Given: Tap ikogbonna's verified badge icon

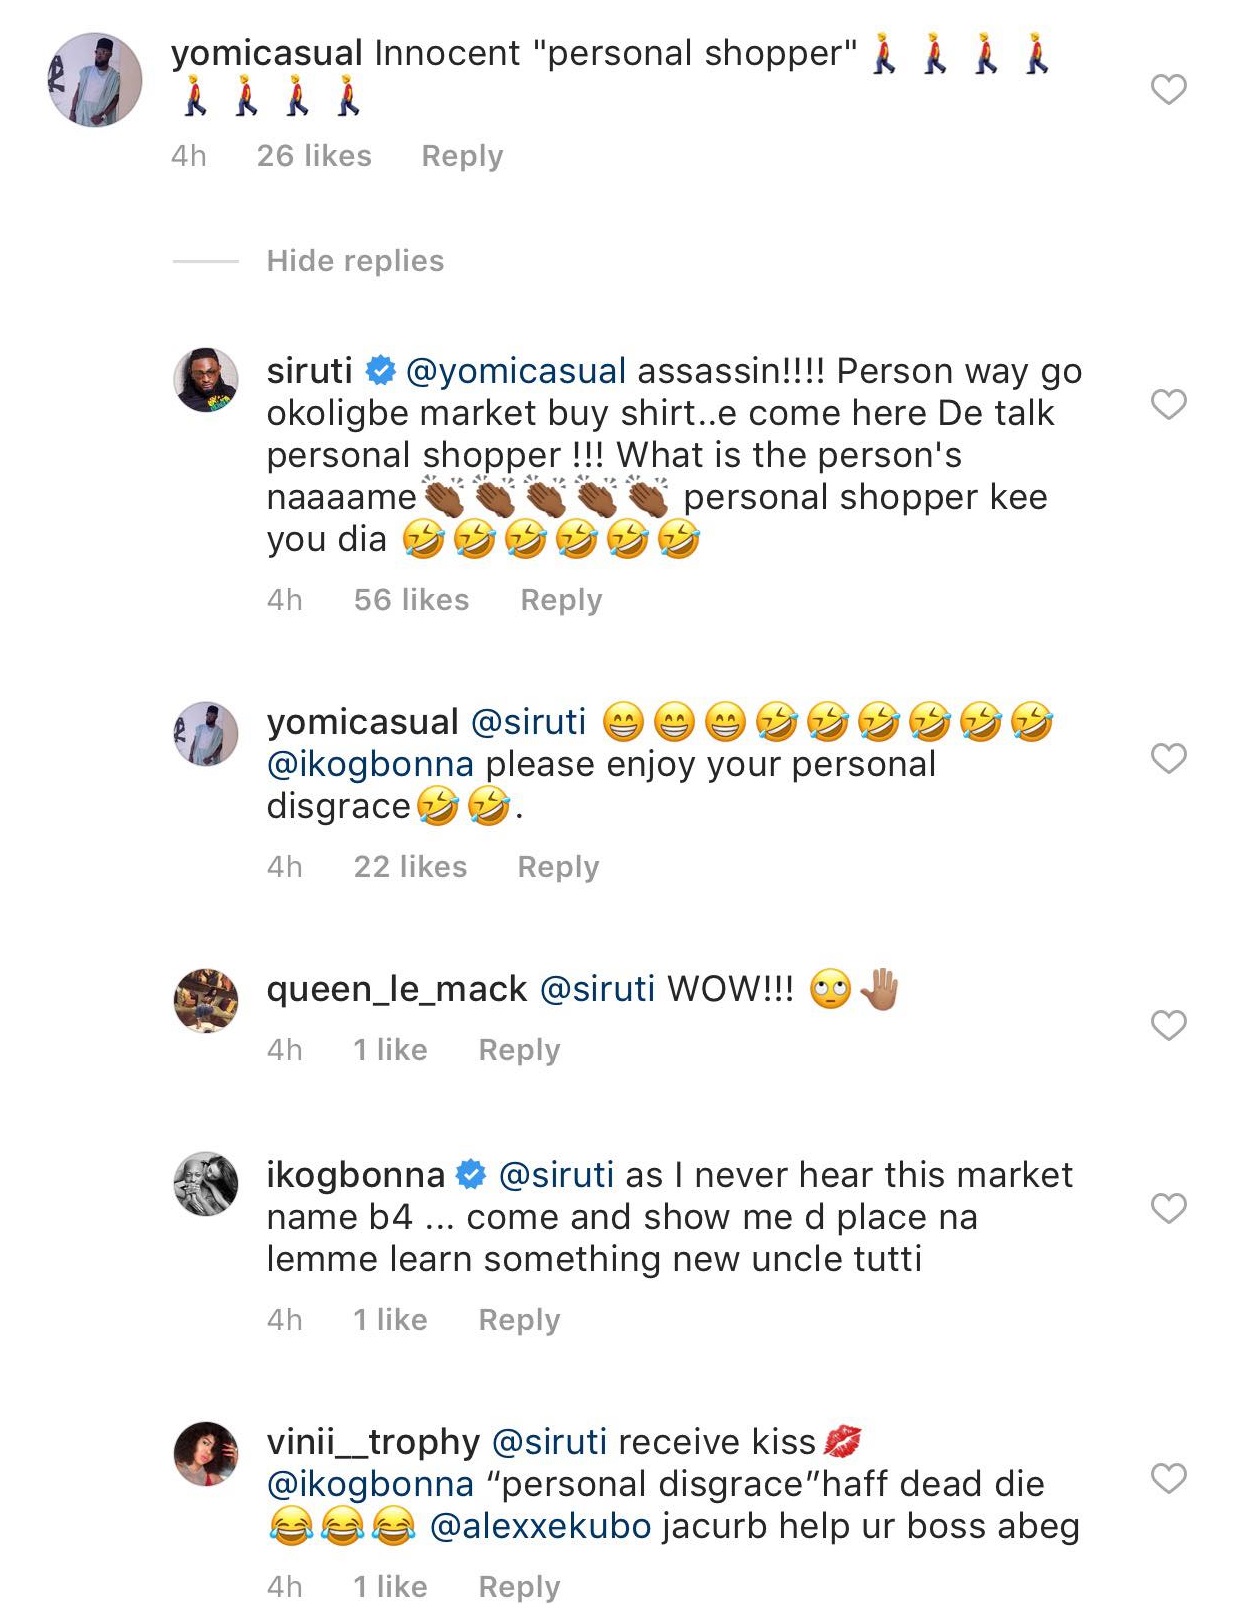Looking at the screenshot, I should tap(471, 1175).
